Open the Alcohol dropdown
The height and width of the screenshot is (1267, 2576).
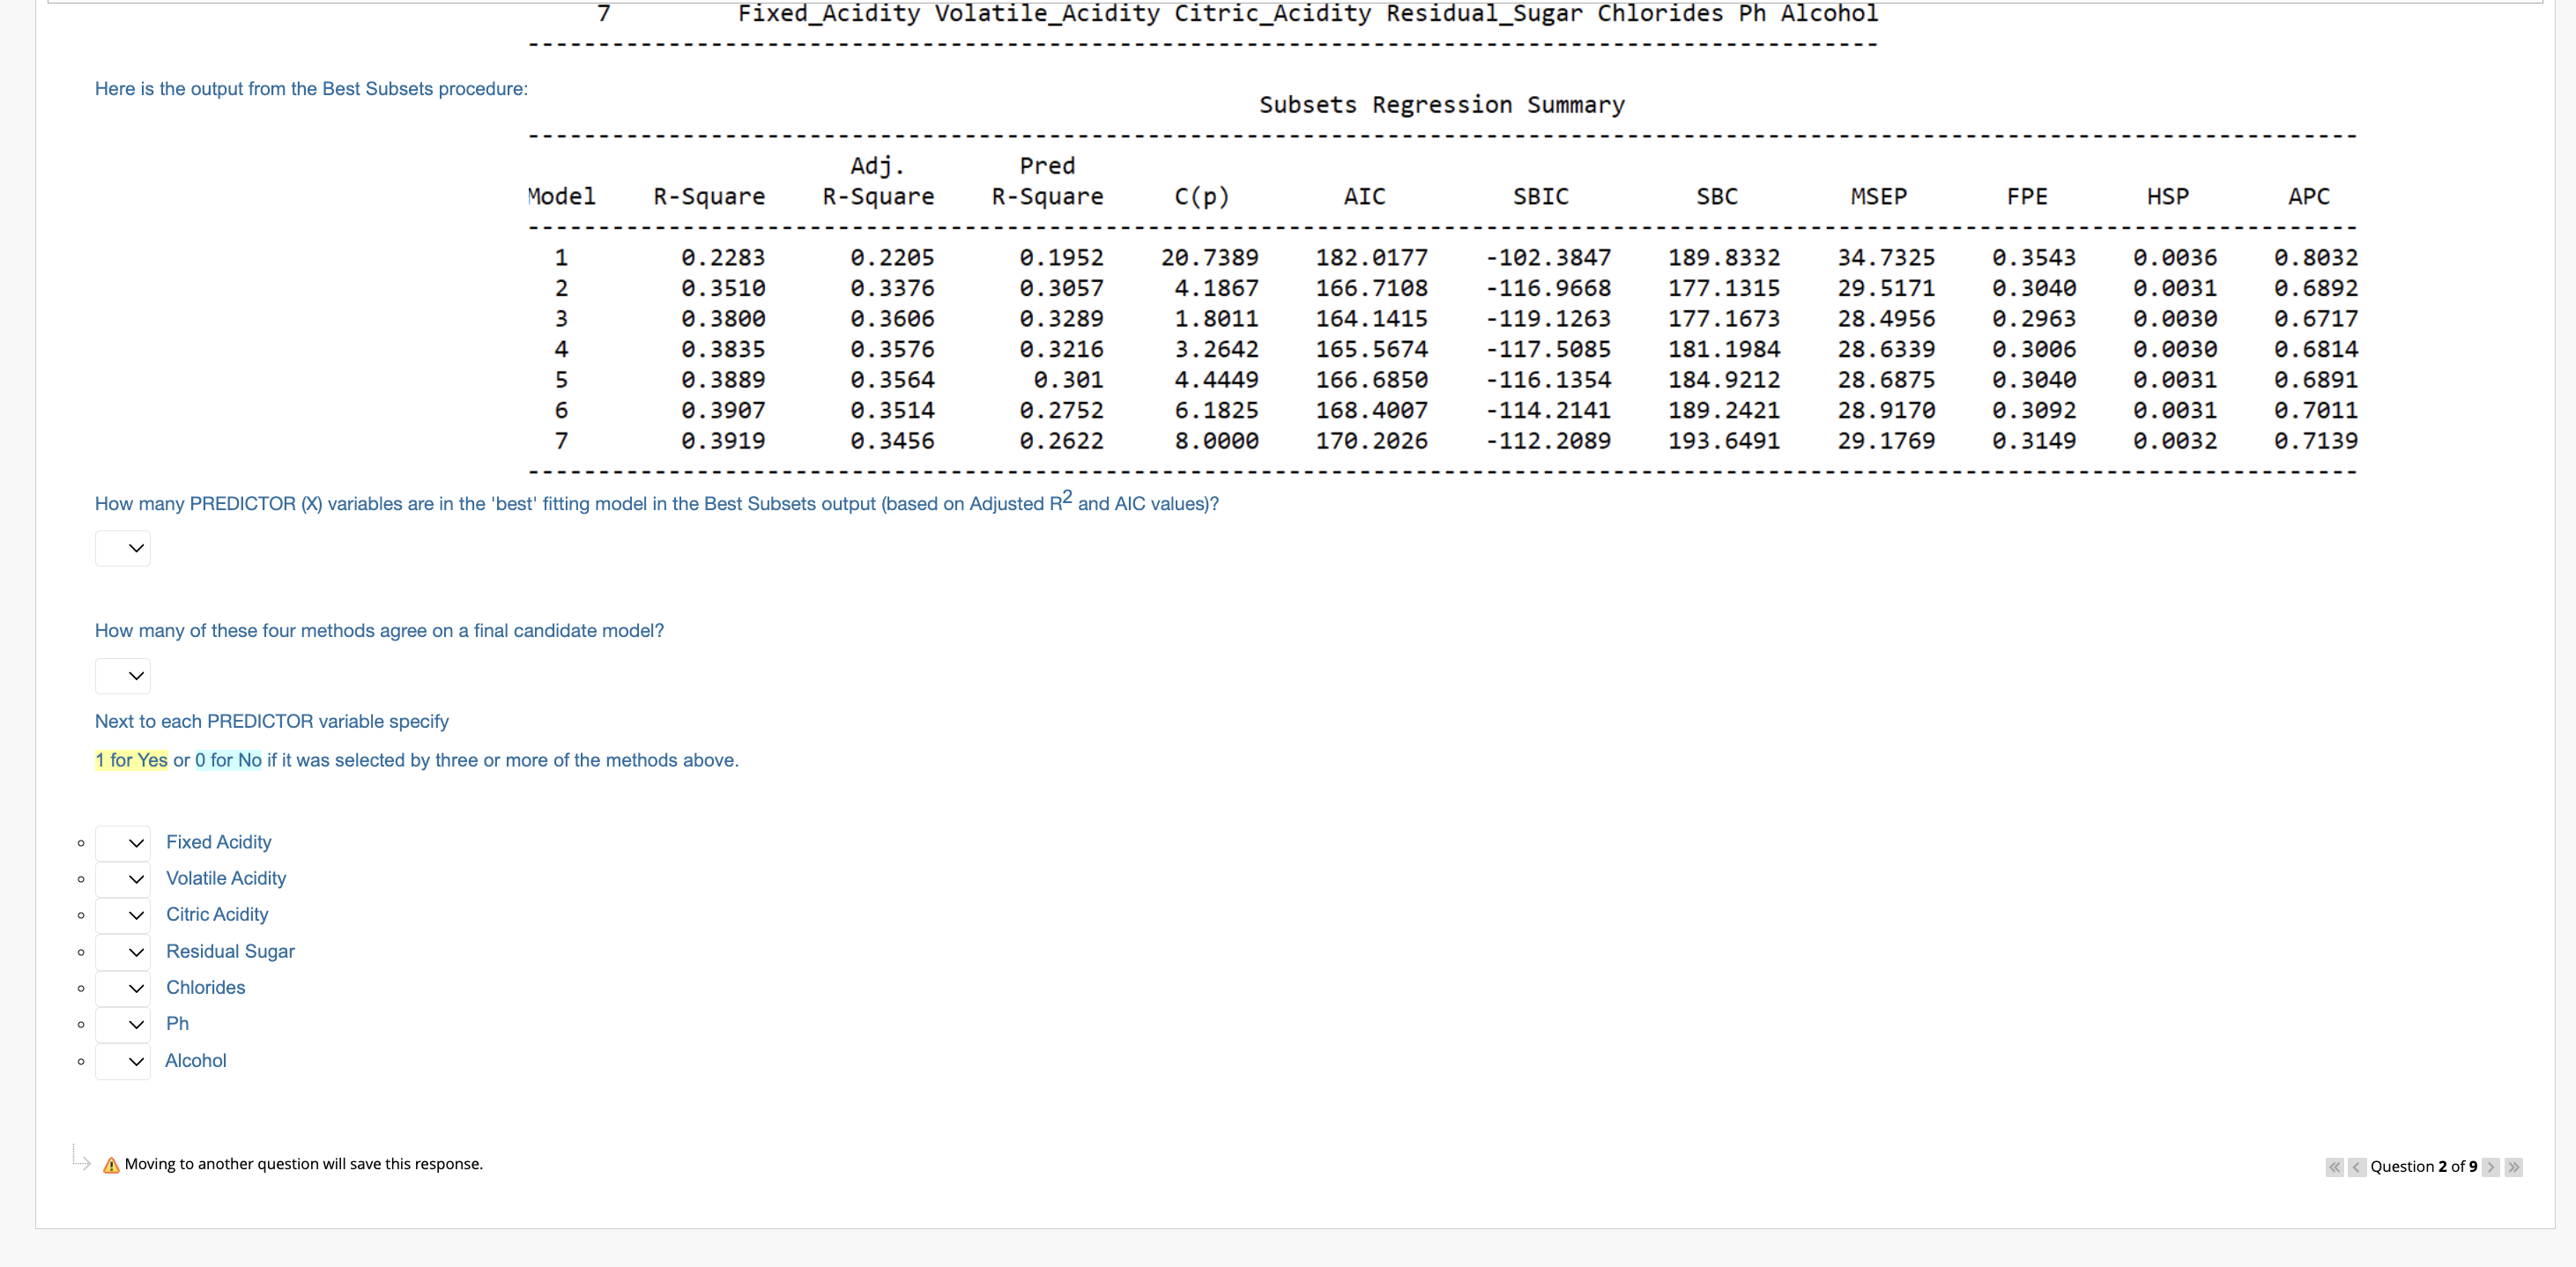pos(123,1061)
